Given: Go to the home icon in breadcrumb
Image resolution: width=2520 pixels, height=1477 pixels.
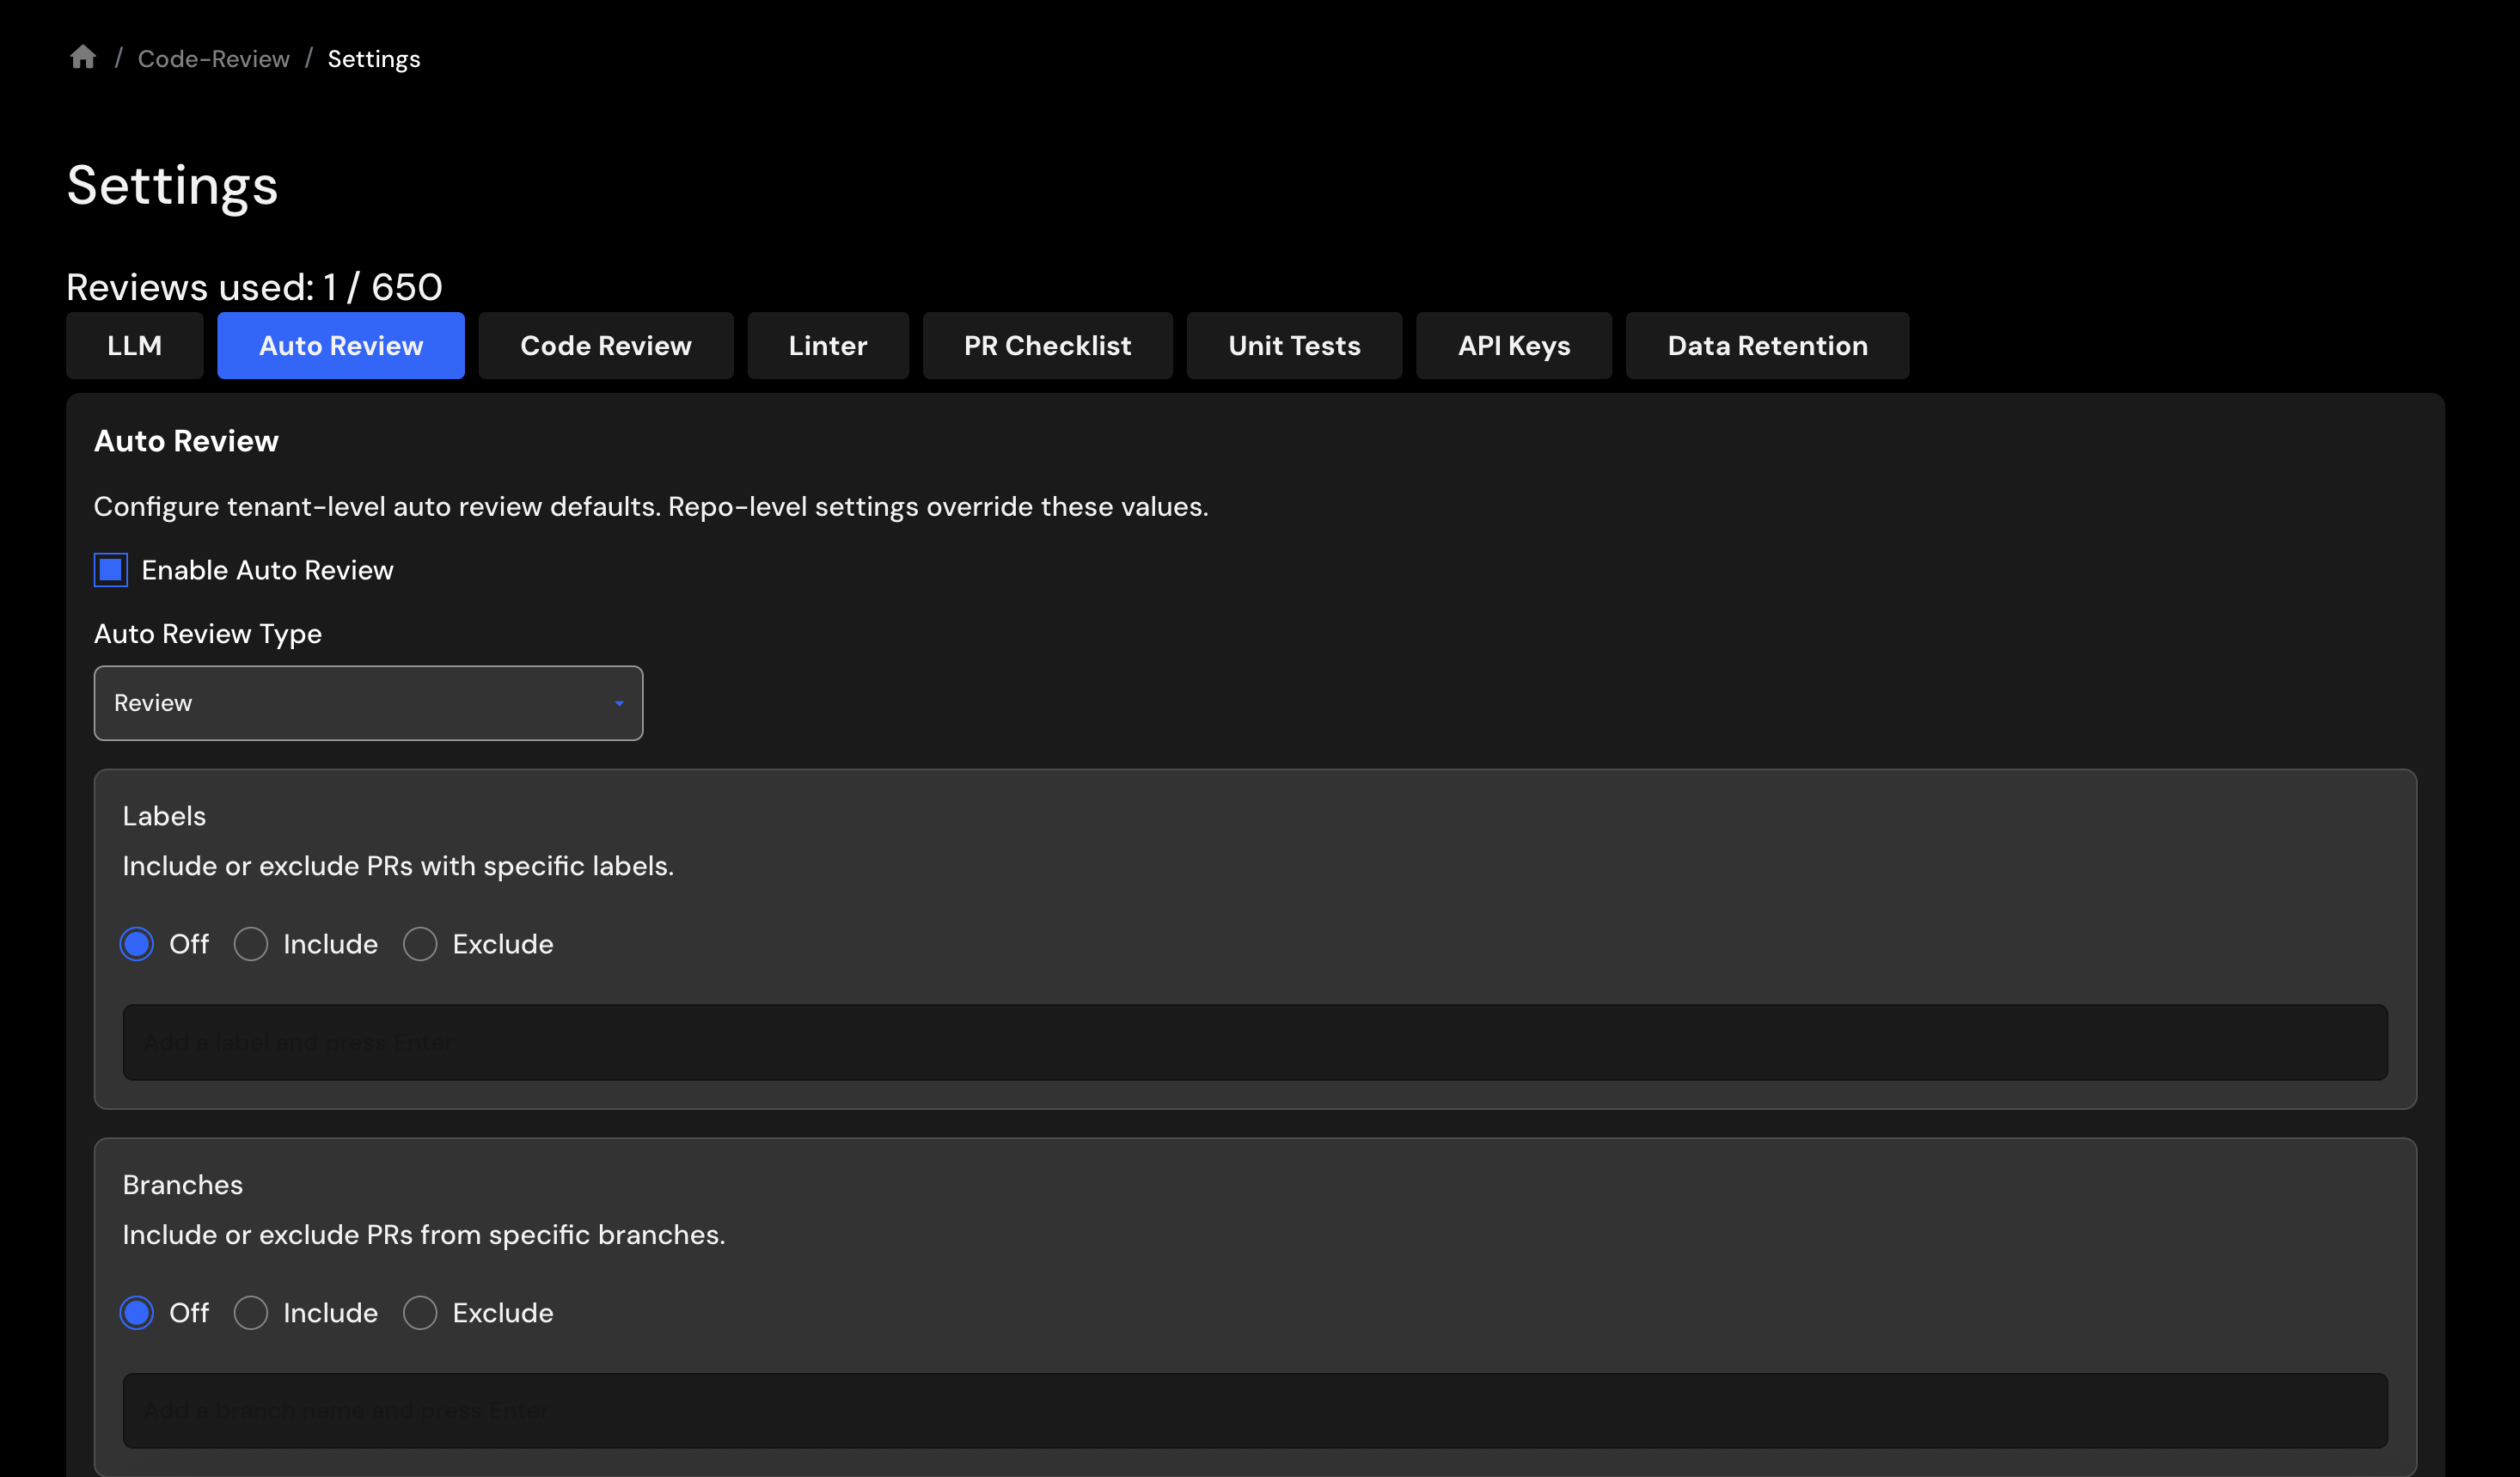Looking at the screenshot, I should coord(83,58).
